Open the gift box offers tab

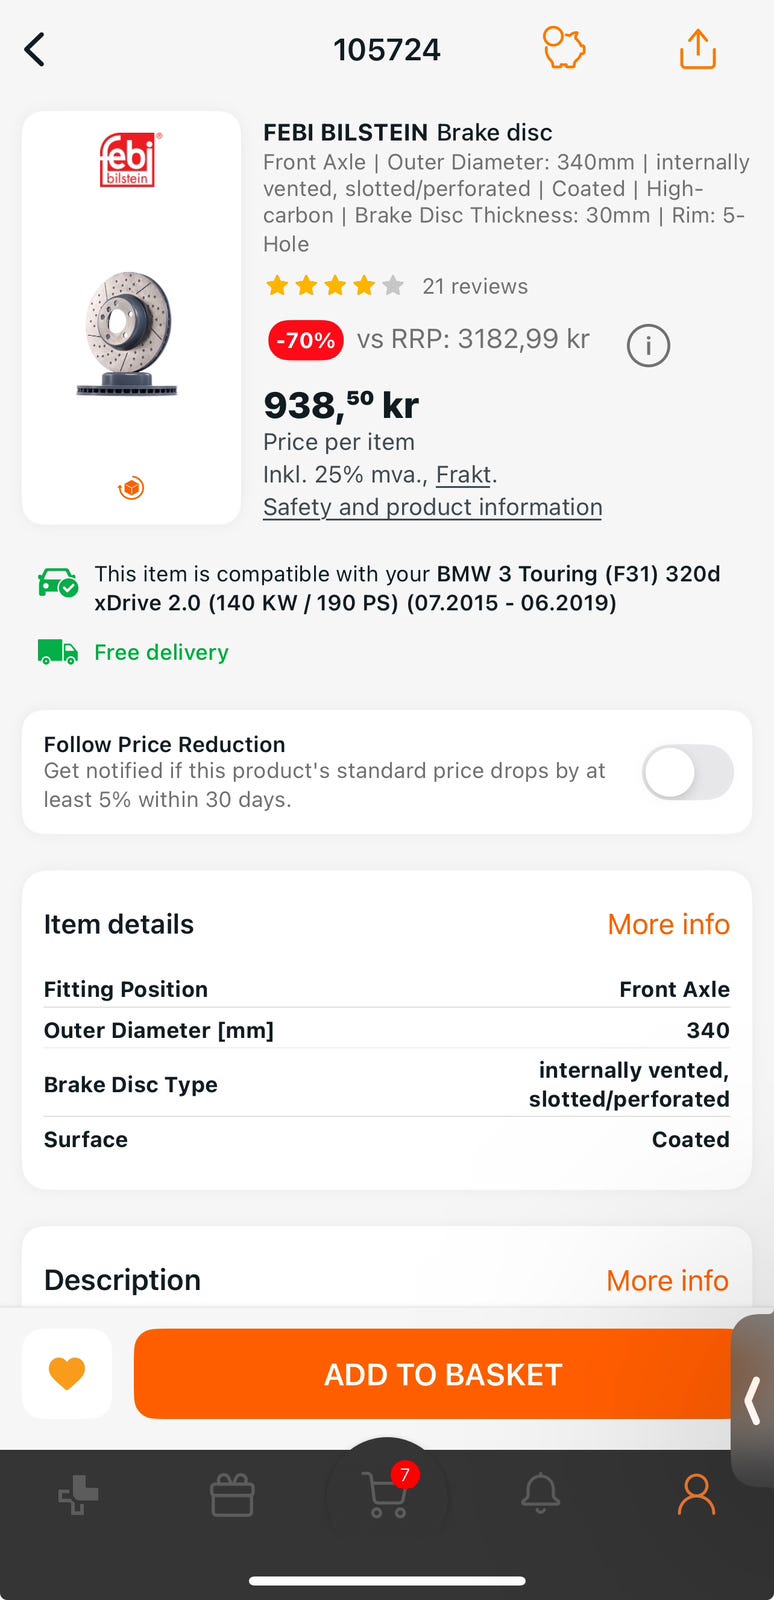[232, 1496]
